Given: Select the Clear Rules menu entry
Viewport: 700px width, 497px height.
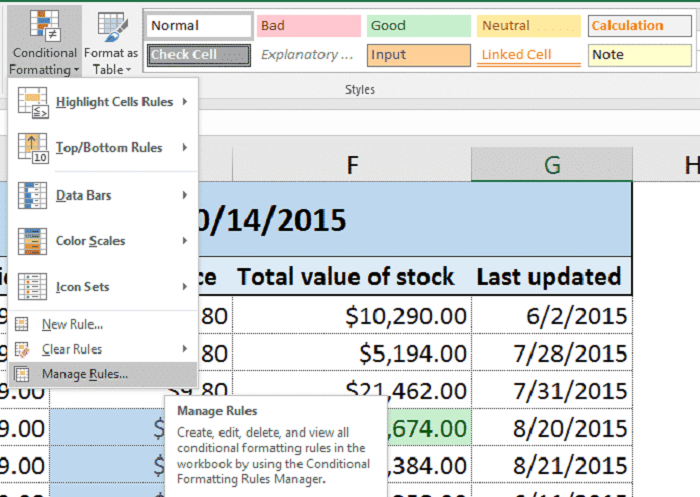Looking at the screenshot, I should (x=71, y=349).
